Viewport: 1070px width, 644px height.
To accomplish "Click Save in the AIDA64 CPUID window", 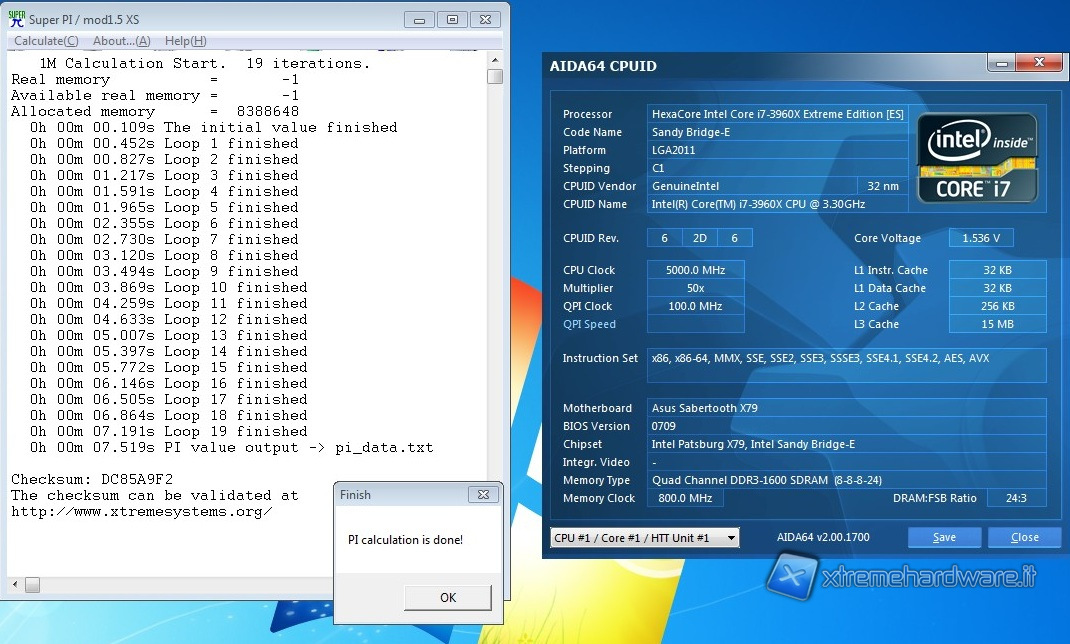I will coord(943,537).
